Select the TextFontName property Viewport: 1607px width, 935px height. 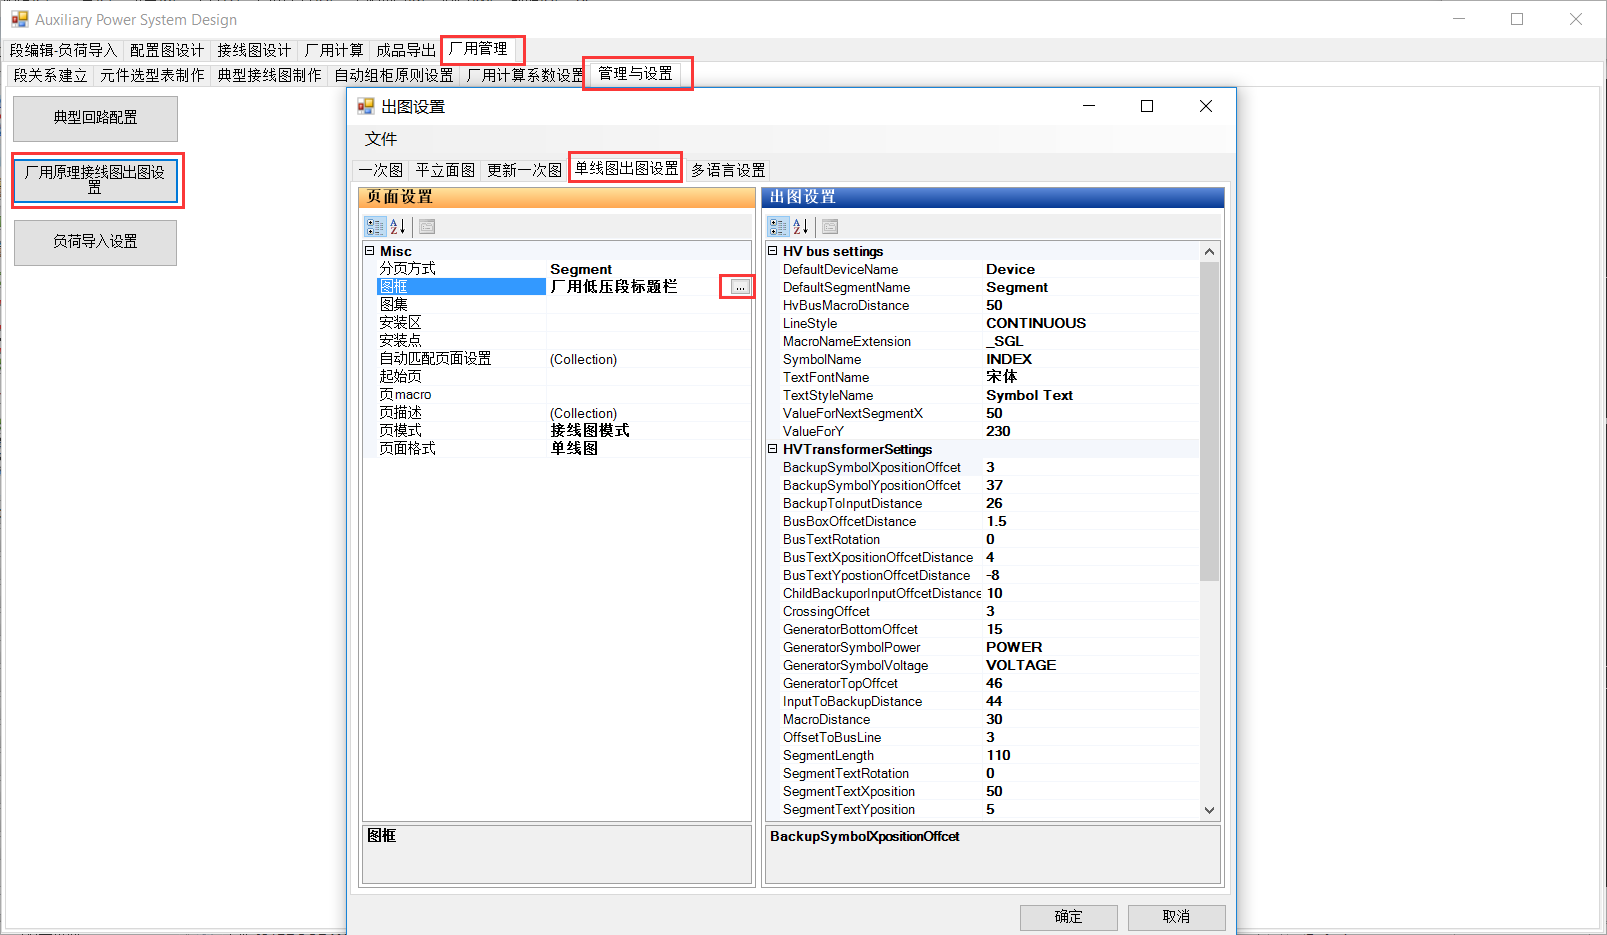click(989, 377)
